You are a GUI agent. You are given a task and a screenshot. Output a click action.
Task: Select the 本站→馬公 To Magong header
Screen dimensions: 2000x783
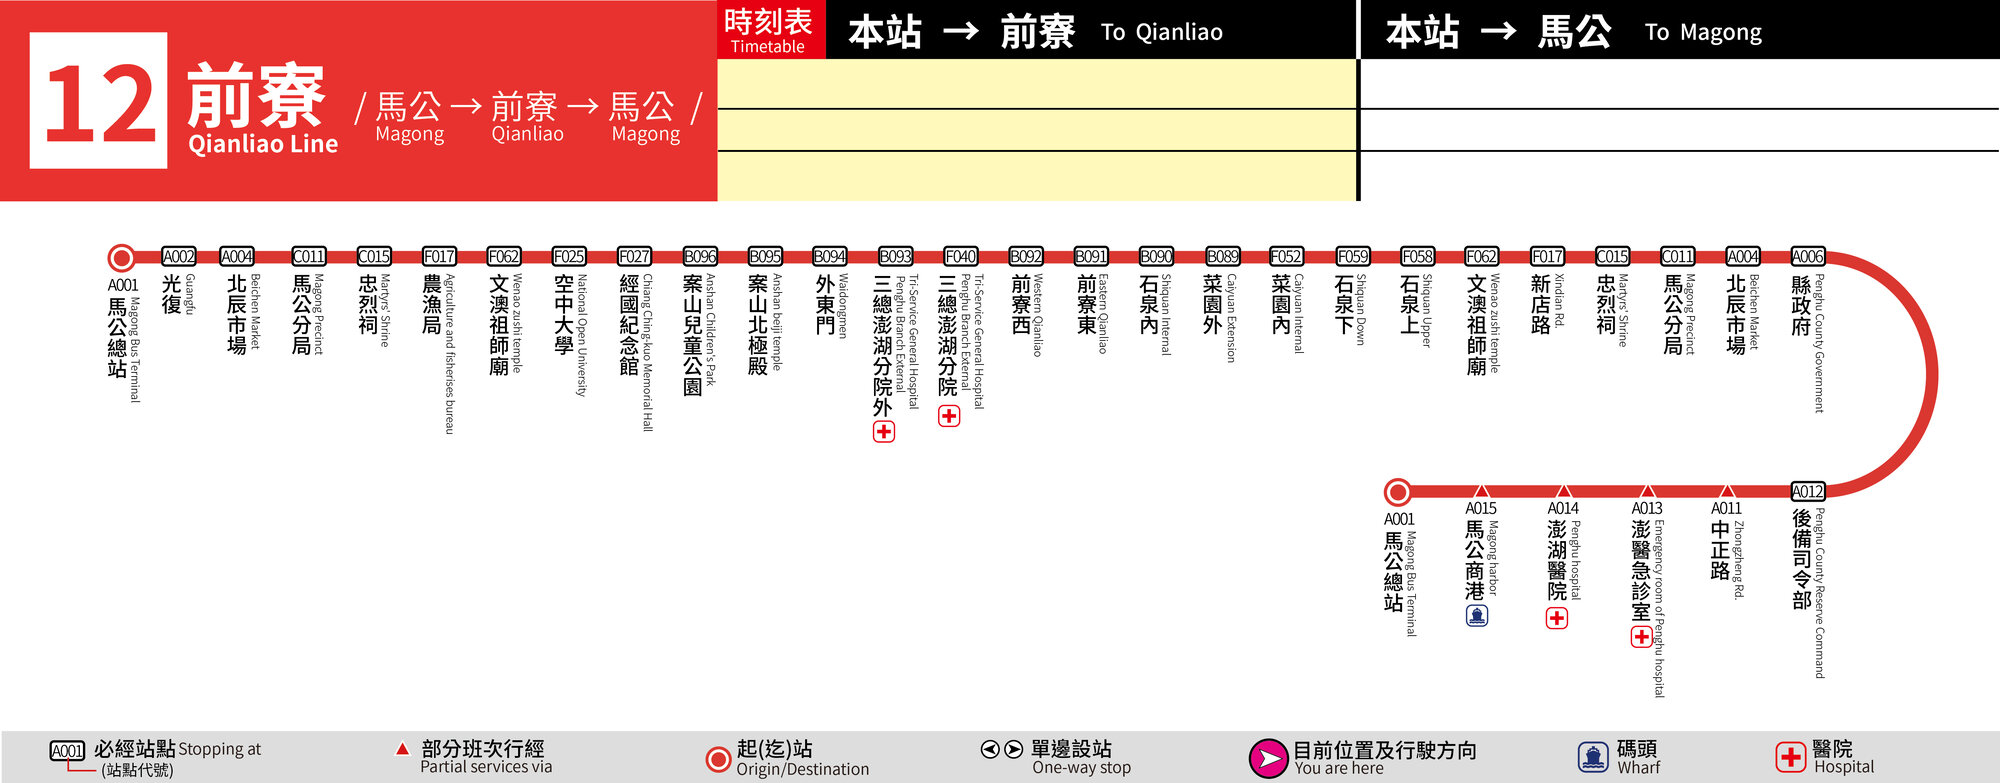click(x=1573, y=32)
